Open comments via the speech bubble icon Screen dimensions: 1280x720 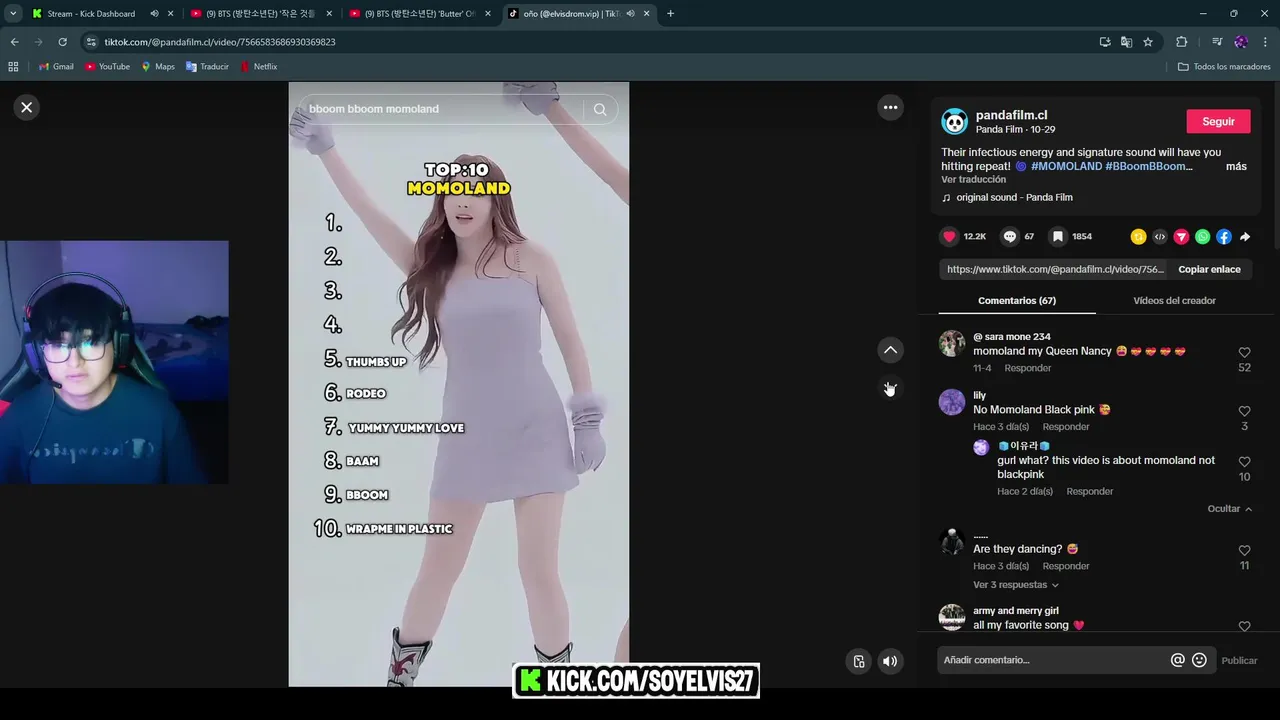click(x=1010, y=237)
